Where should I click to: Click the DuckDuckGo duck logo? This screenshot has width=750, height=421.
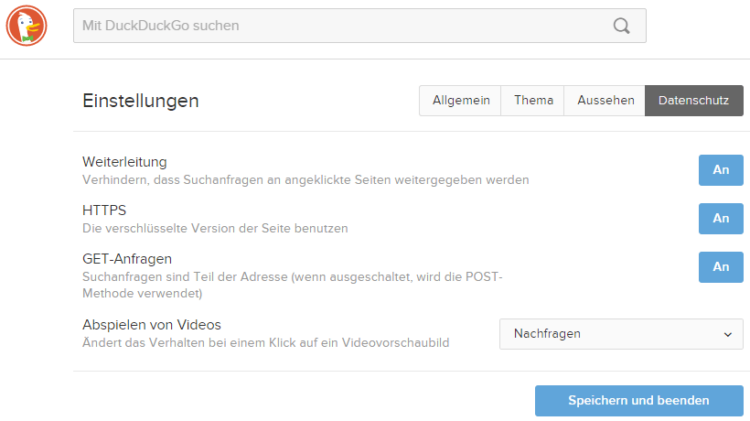[26, 26]
